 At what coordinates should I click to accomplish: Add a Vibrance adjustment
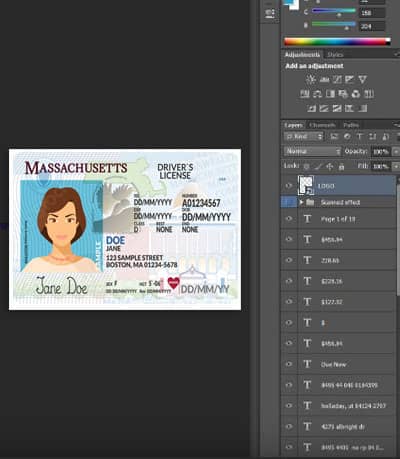(x=363, y=79)
